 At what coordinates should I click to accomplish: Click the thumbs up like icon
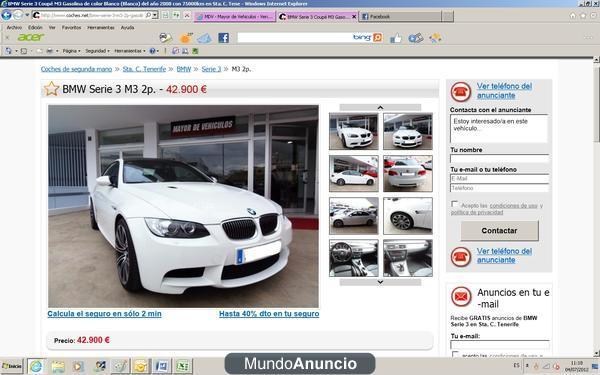pyautogui.click(x=396, y=38)
